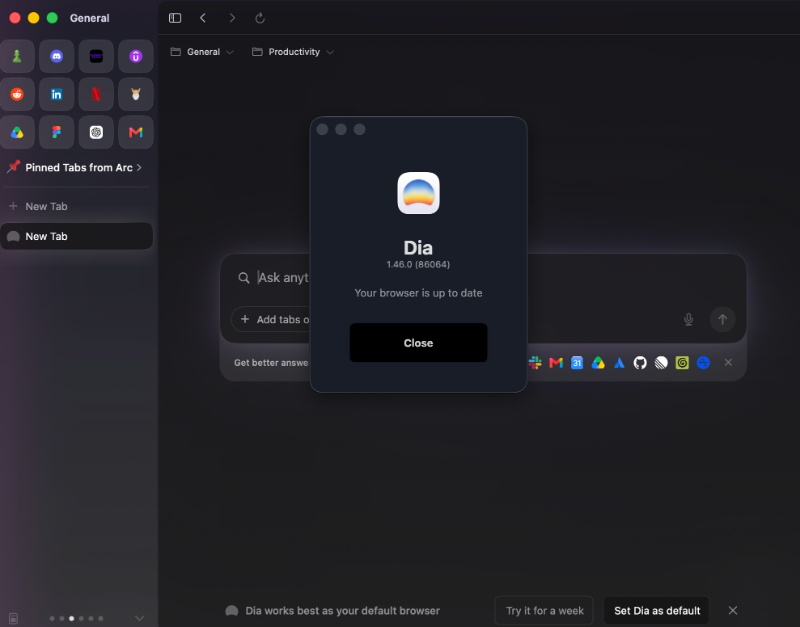
Task: Click the Dia app logo in dialog
Action: tap(418, 193)
